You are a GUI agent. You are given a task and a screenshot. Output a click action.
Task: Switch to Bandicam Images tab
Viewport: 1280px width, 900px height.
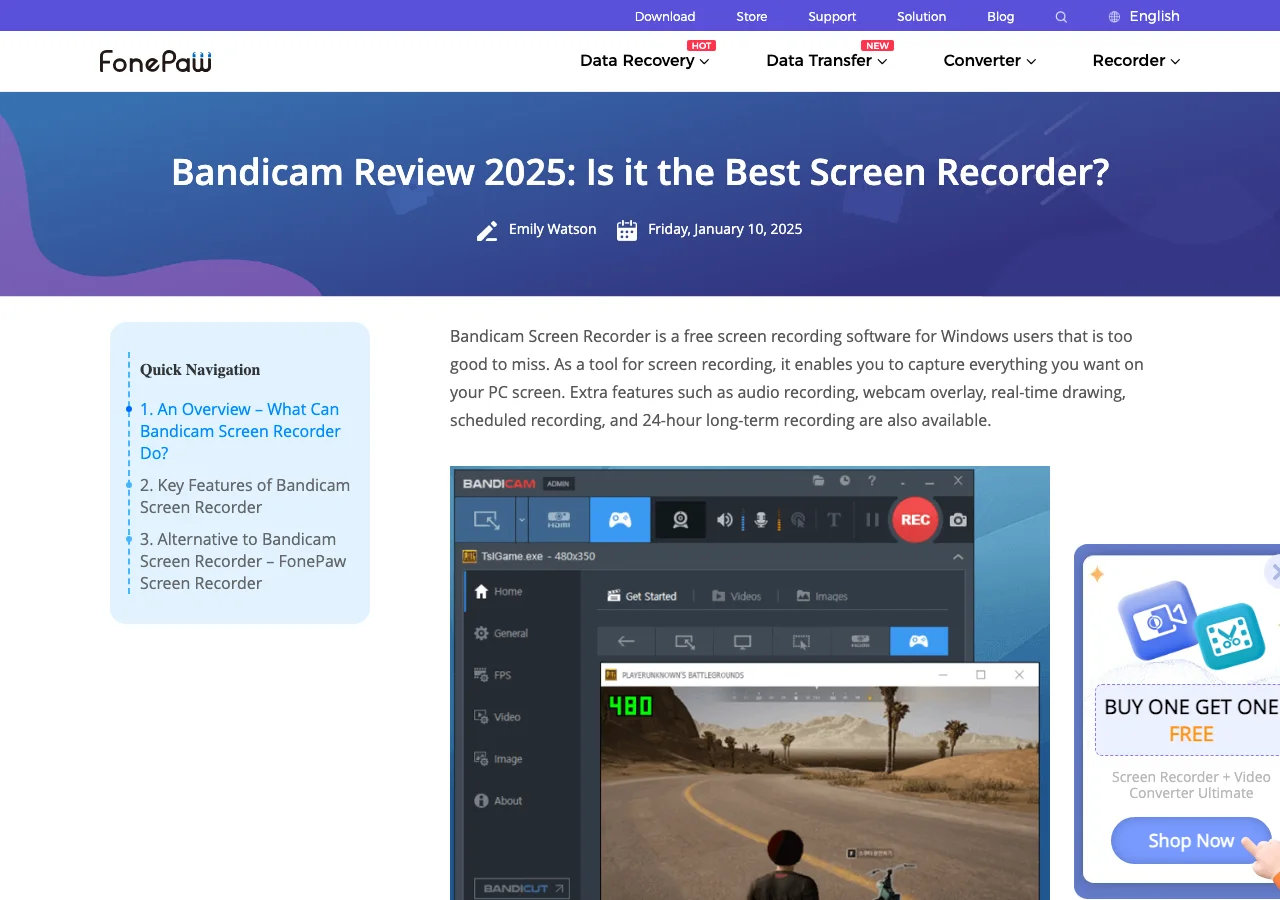pyautogui.click(x=822, y=596)
